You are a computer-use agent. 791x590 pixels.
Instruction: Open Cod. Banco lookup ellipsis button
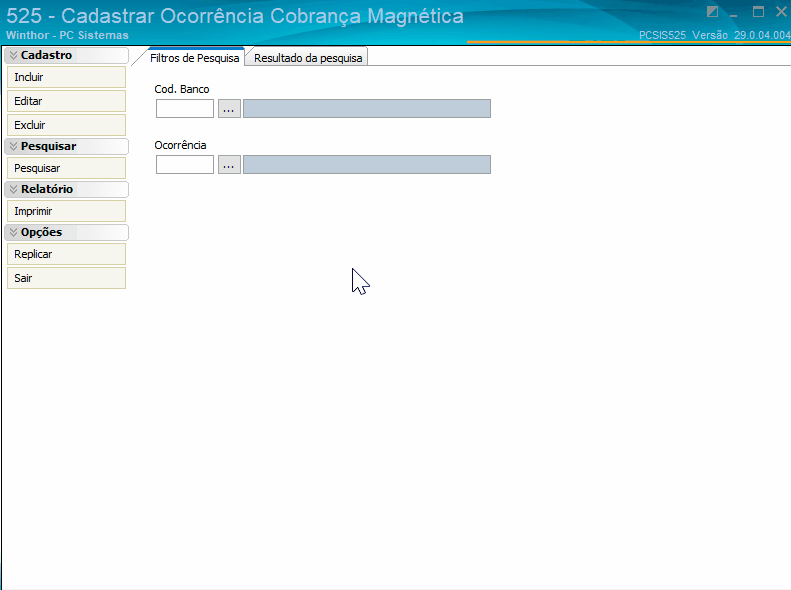(x=229, y=108)
